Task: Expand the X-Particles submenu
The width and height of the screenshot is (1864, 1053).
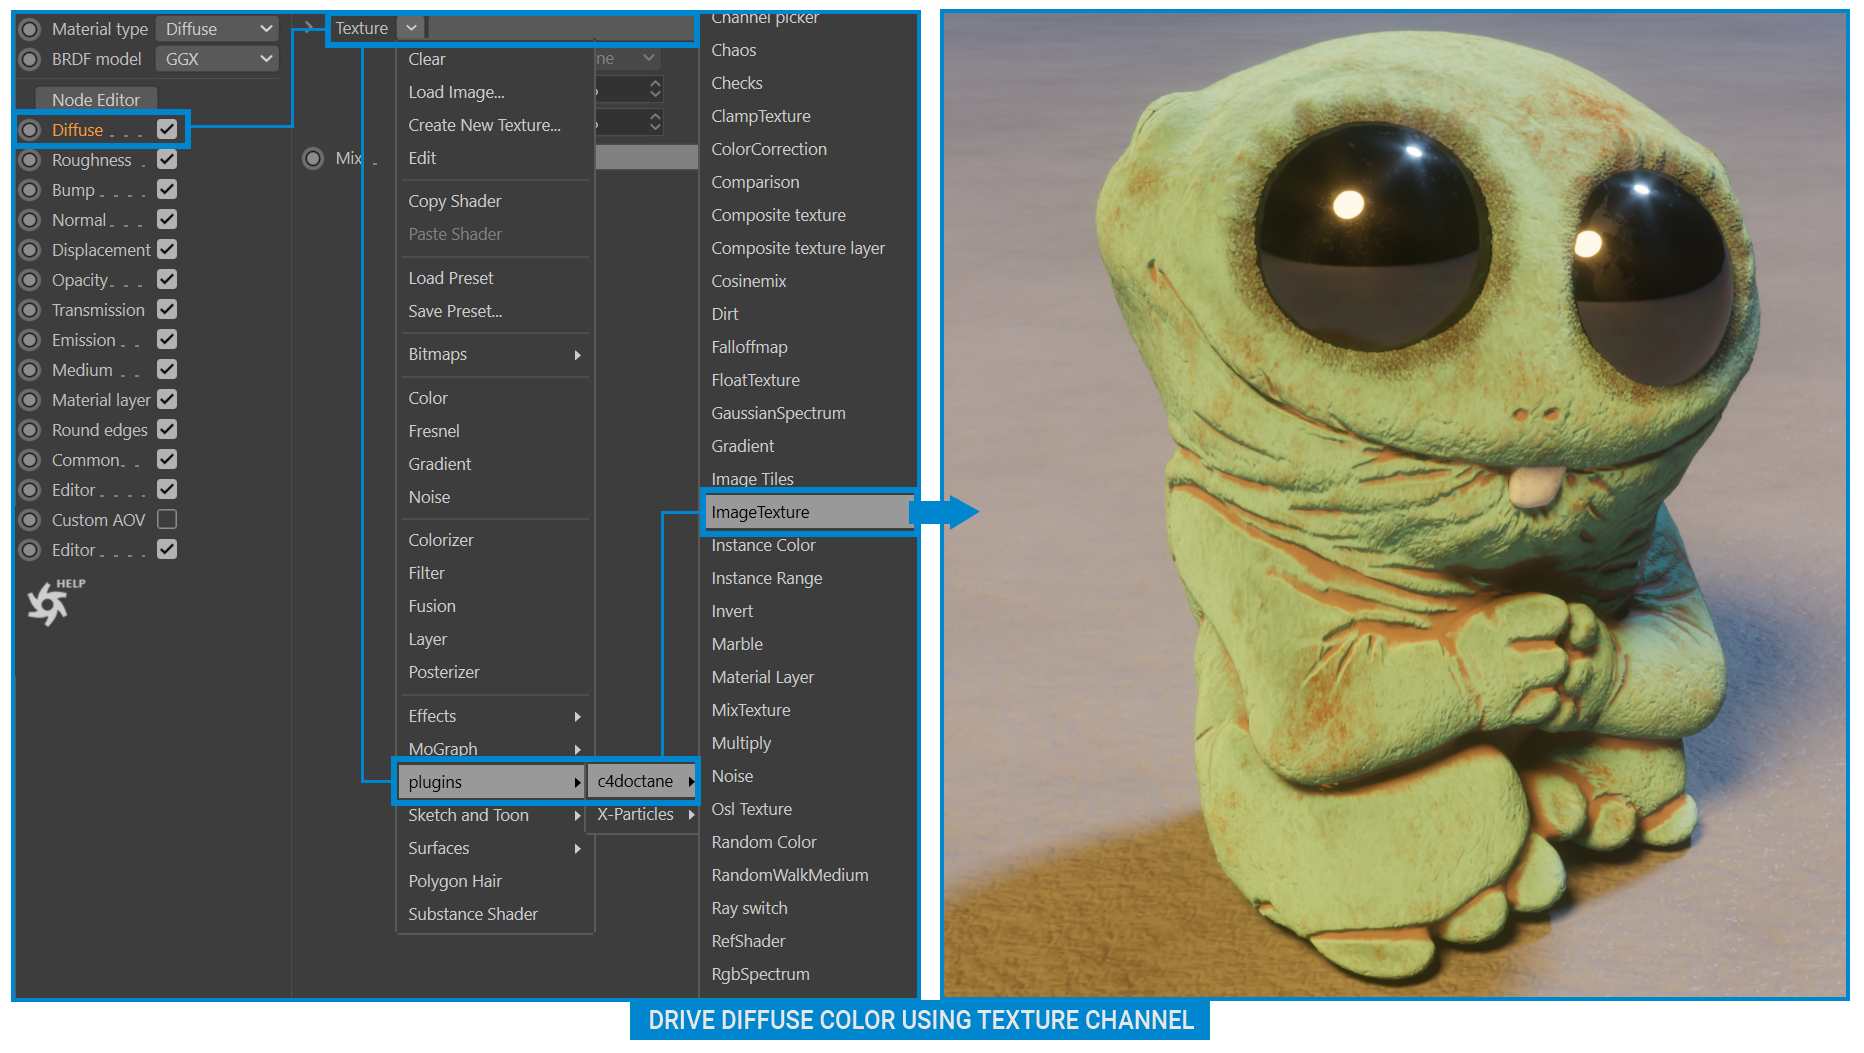Action: pyautogui.click(x=635, y=814)
